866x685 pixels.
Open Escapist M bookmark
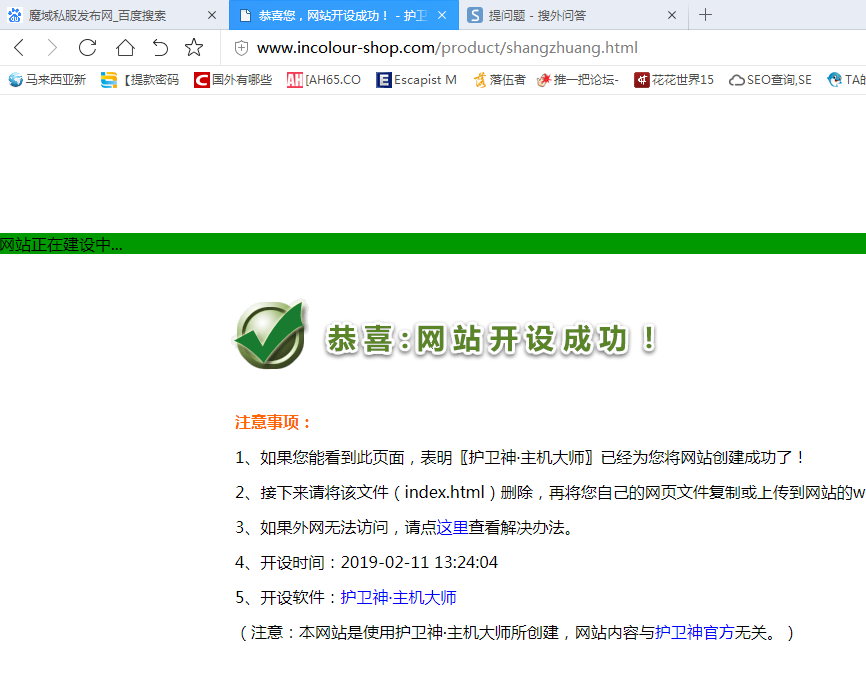pyautogui.click(x=416, y=80)
